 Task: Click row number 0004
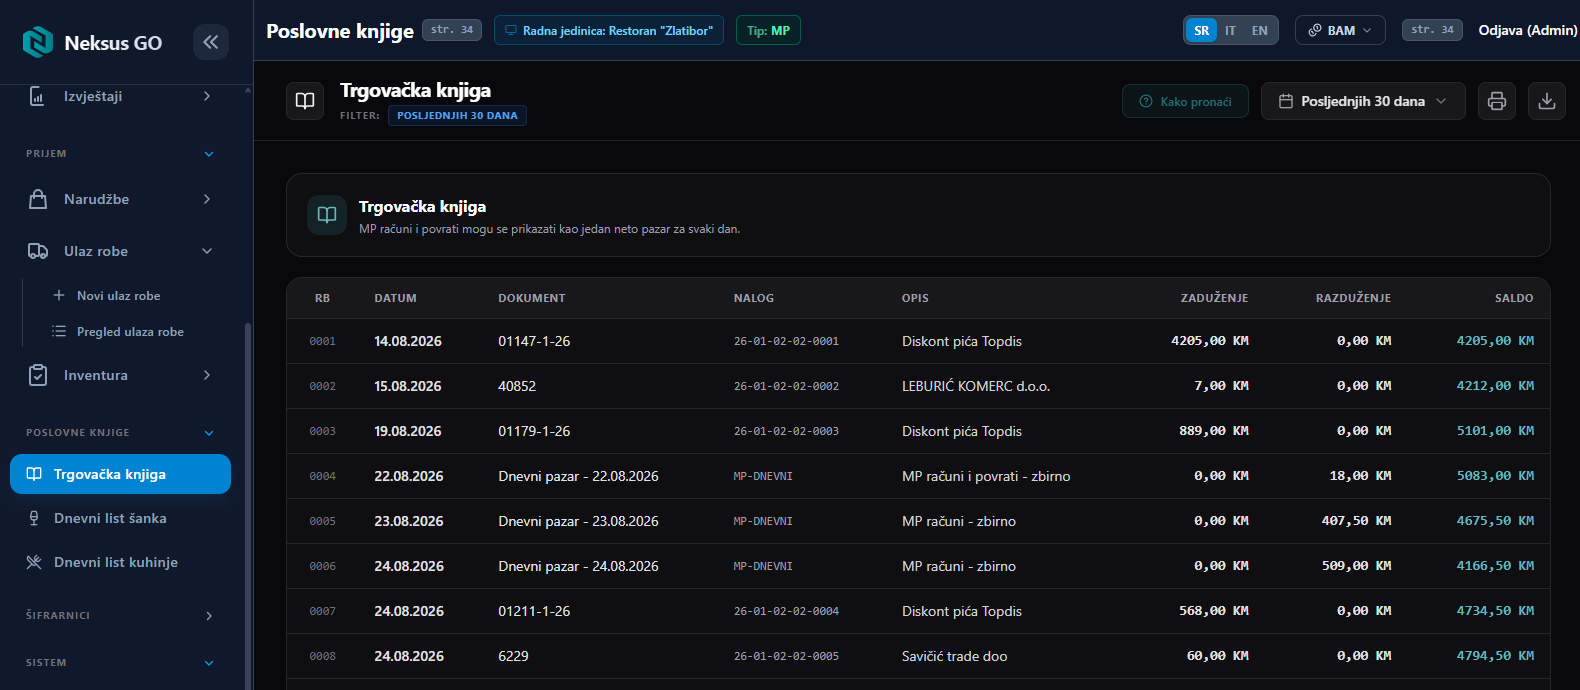(322, 476)
